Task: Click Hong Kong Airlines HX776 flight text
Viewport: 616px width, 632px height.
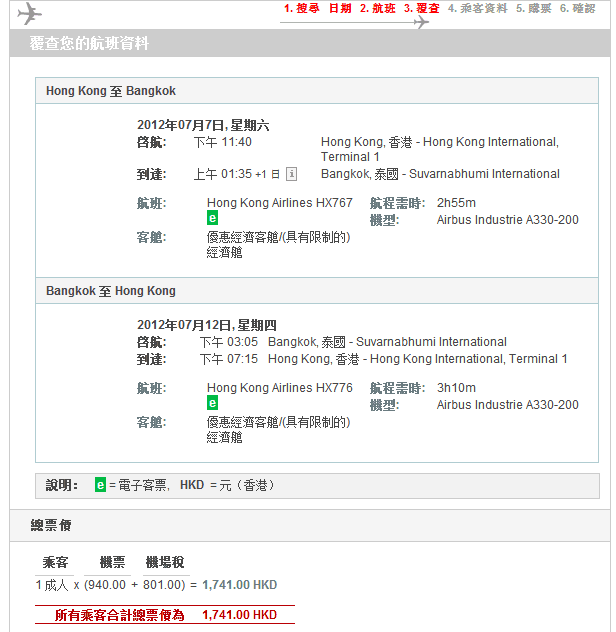Action: (280, 388)
